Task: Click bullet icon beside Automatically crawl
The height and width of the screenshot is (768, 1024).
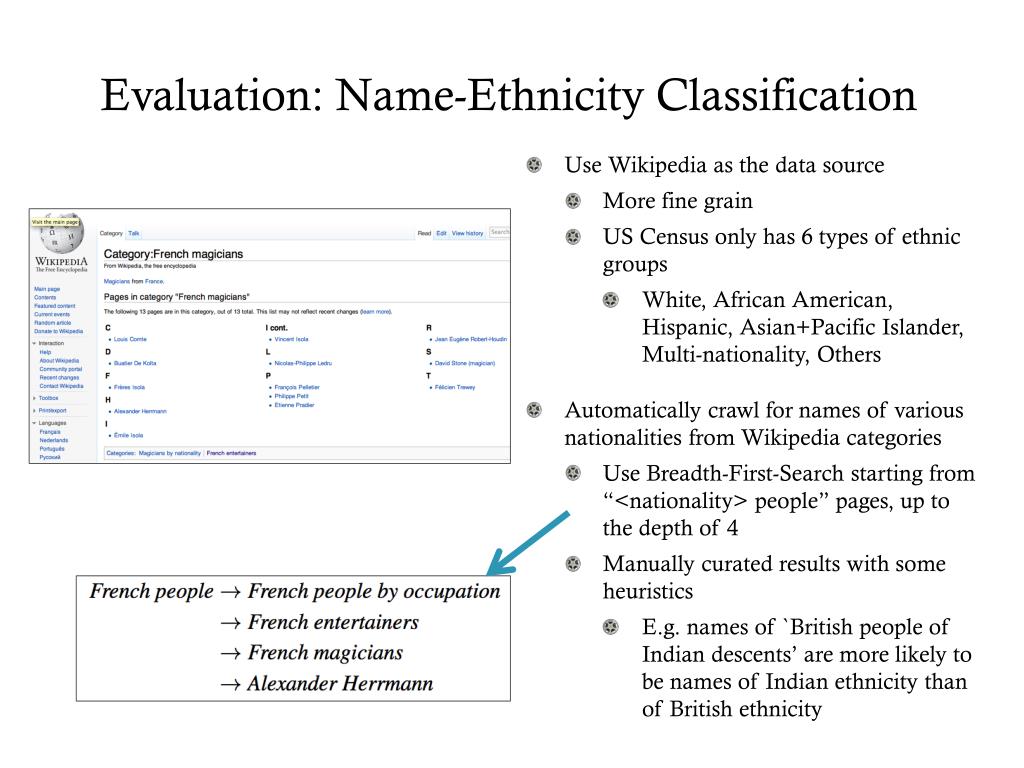Action: [x=534, y=410]
